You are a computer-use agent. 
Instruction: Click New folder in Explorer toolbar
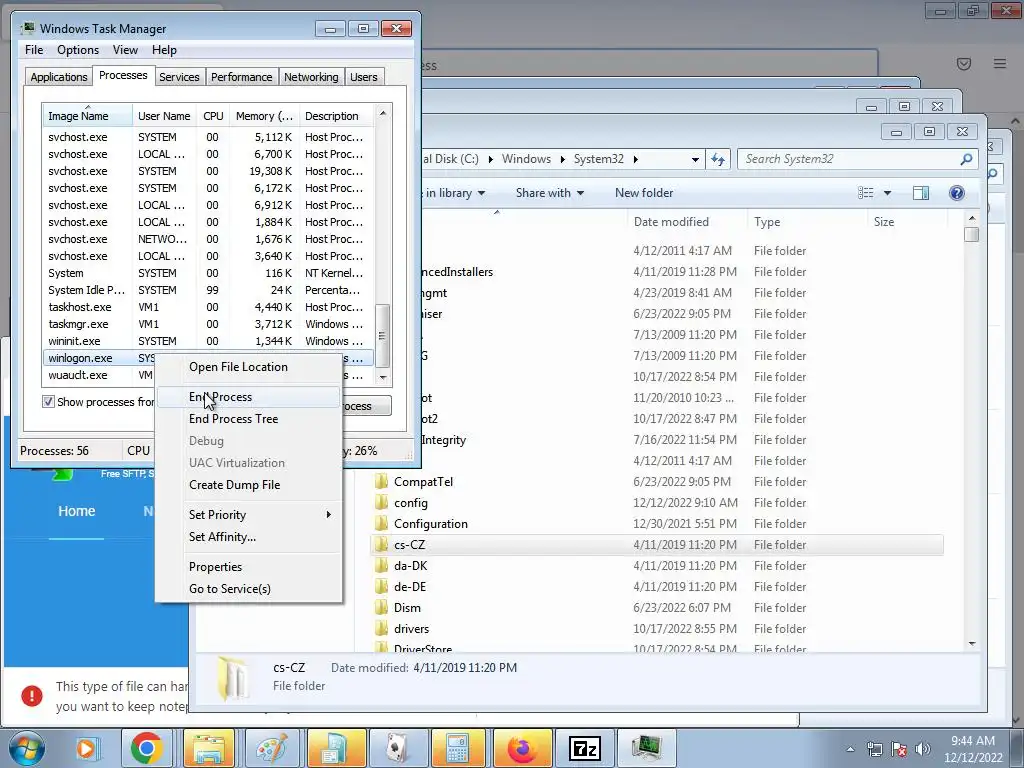(644, 193)
